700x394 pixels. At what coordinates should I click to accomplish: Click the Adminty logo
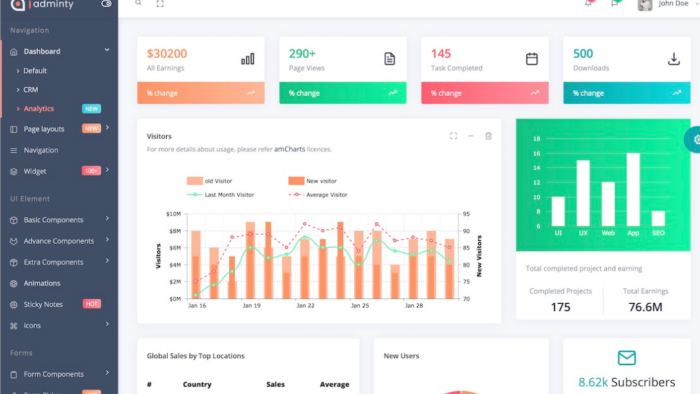pyautogui.click(x=42, y=4)
